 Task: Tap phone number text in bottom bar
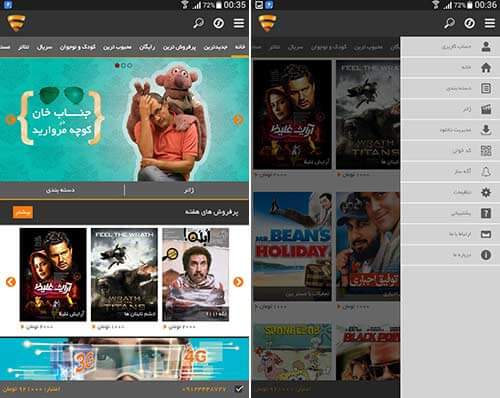(x=204, y=389)
